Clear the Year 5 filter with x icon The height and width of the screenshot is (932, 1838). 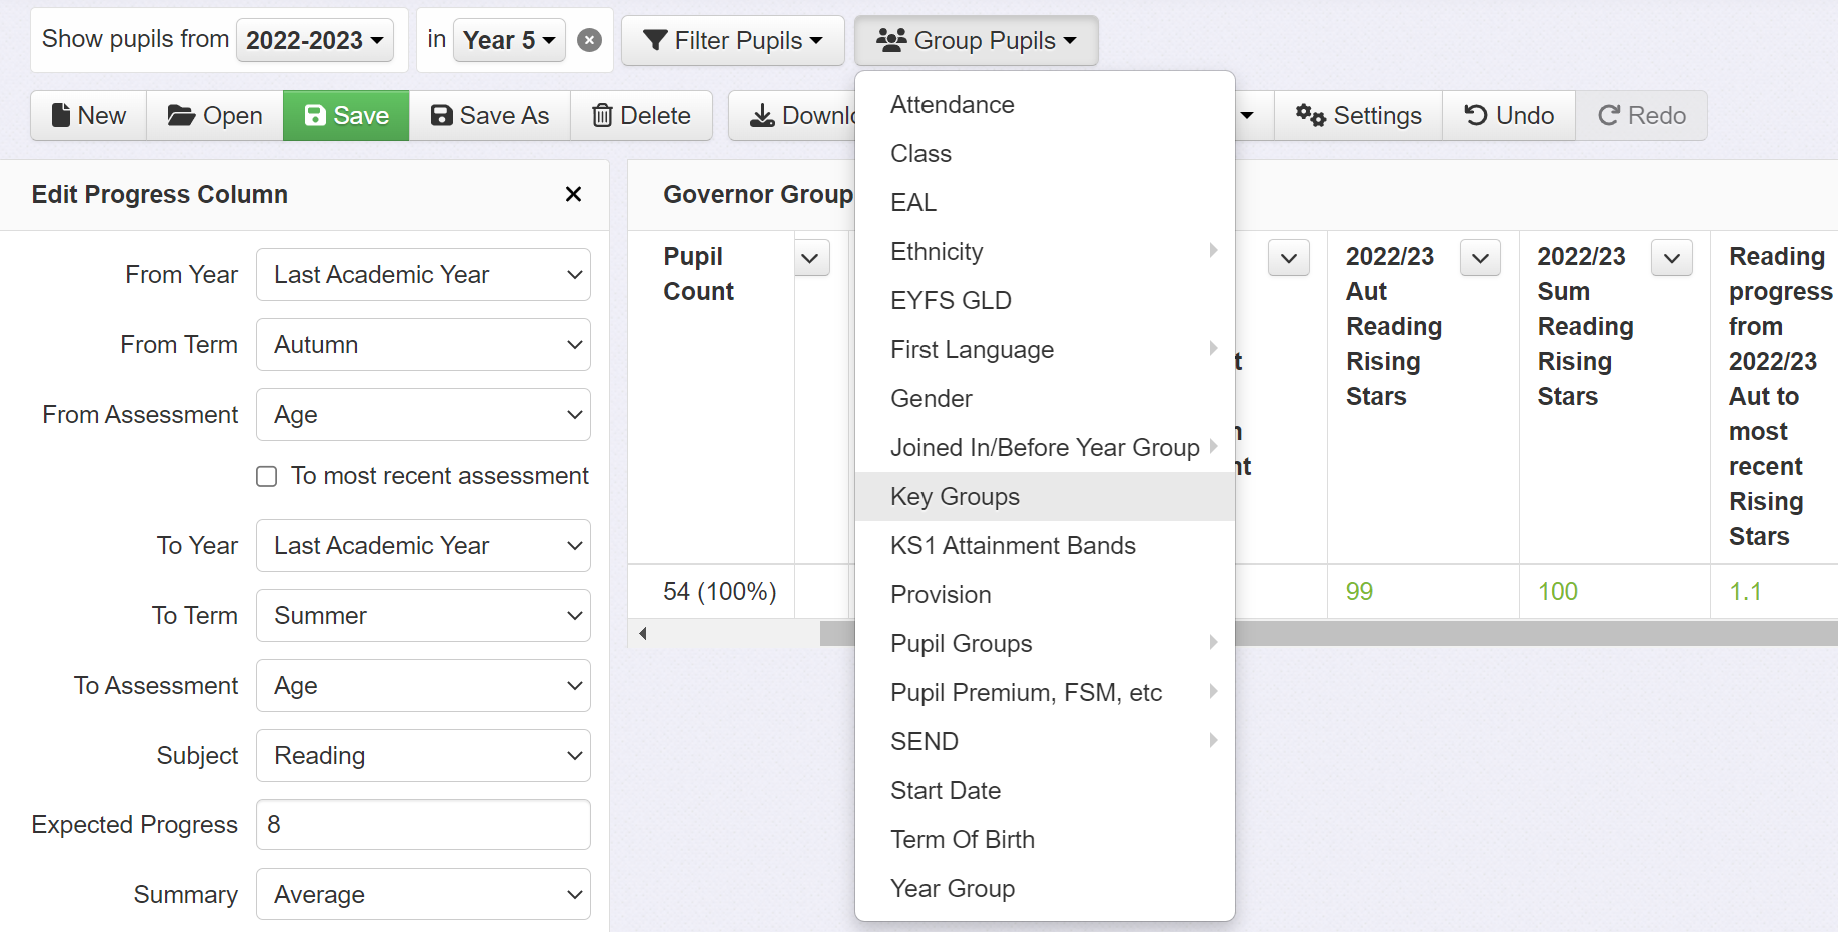coord(590,40)
